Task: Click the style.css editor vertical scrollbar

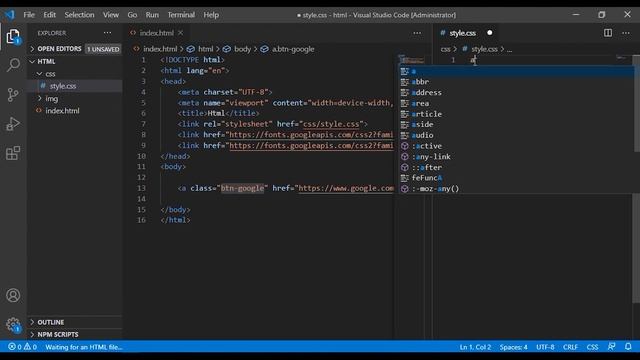Action: click(x=636, y=179)
